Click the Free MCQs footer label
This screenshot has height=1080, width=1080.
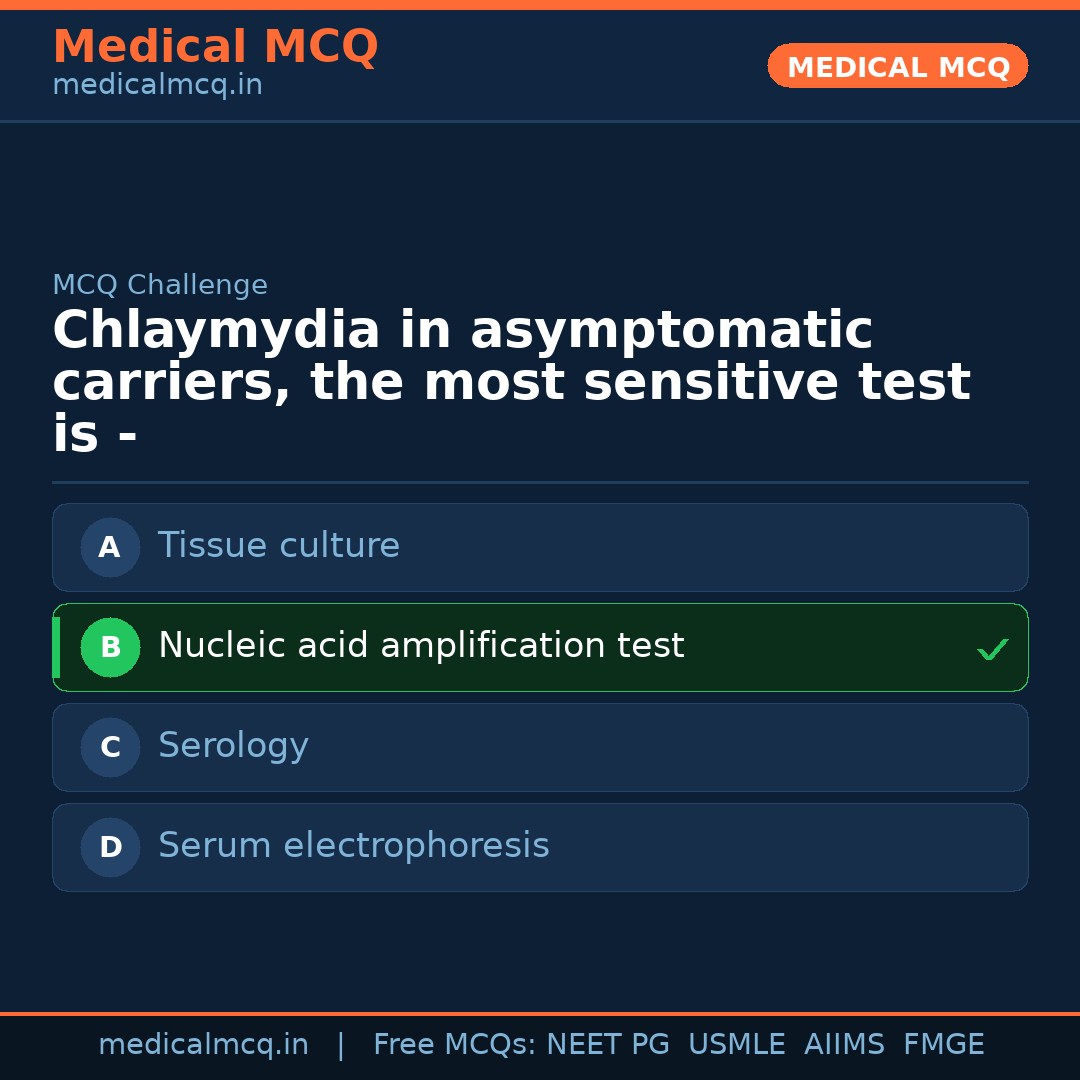tap(454, 1045)
